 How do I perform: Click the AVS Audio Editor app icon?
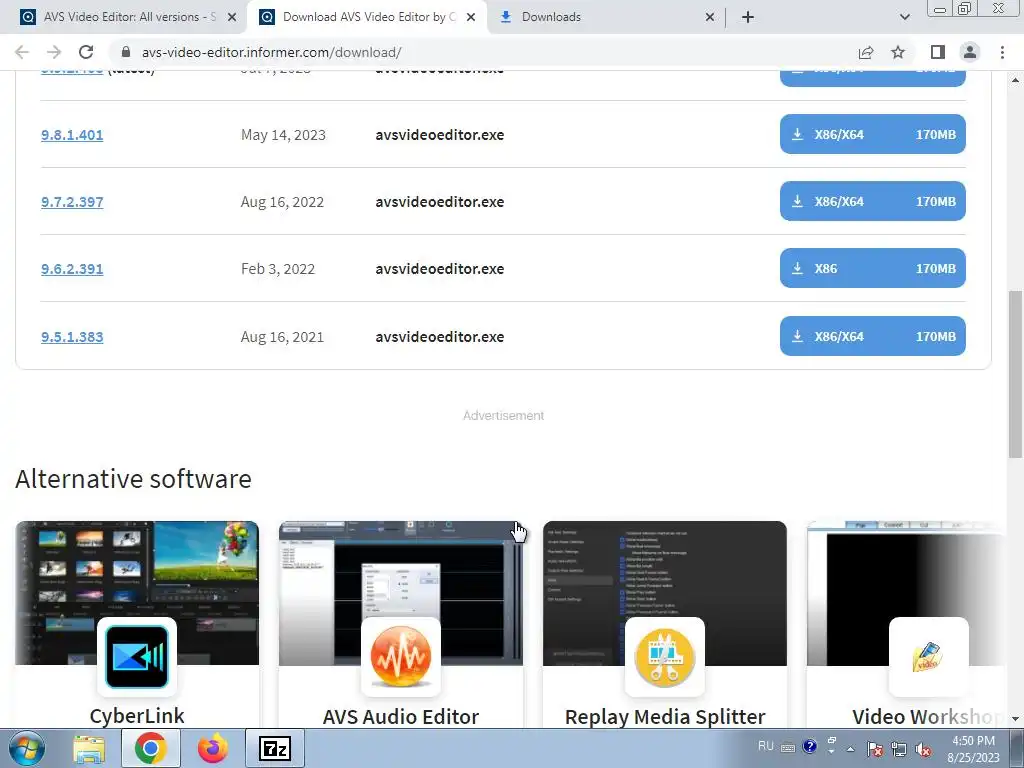[x=401, y=657]
